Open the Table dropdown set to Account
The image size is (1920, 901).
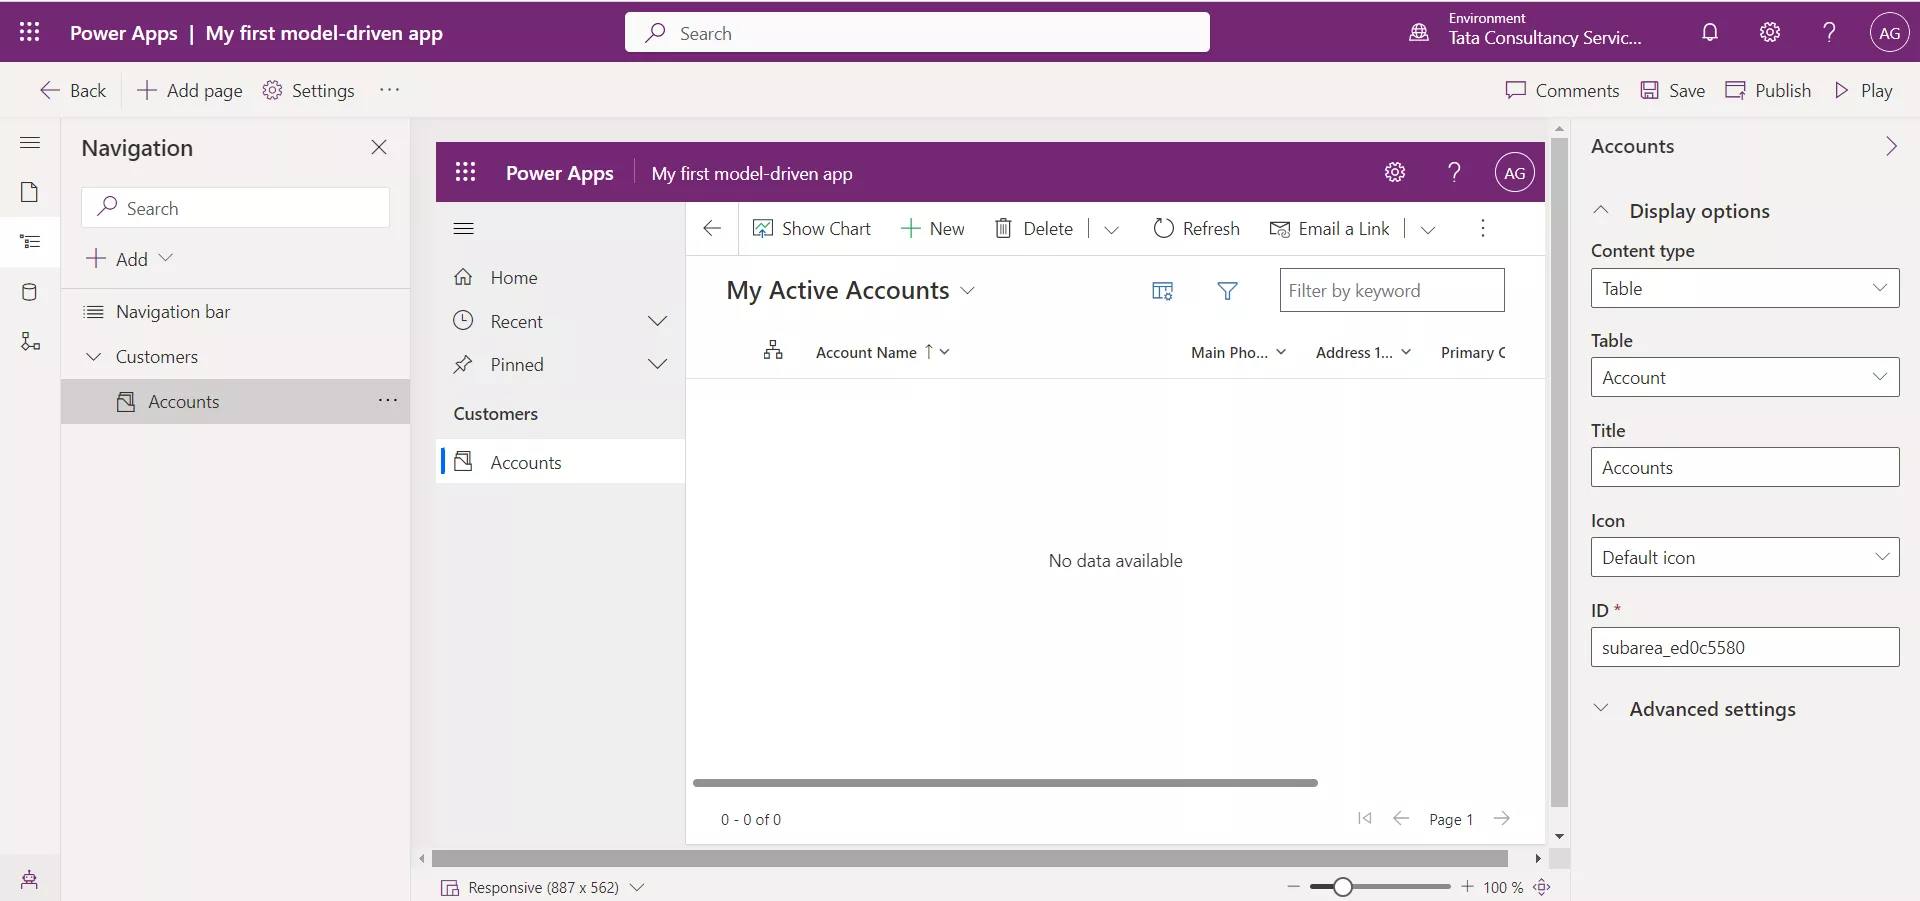pos(1743,377)
